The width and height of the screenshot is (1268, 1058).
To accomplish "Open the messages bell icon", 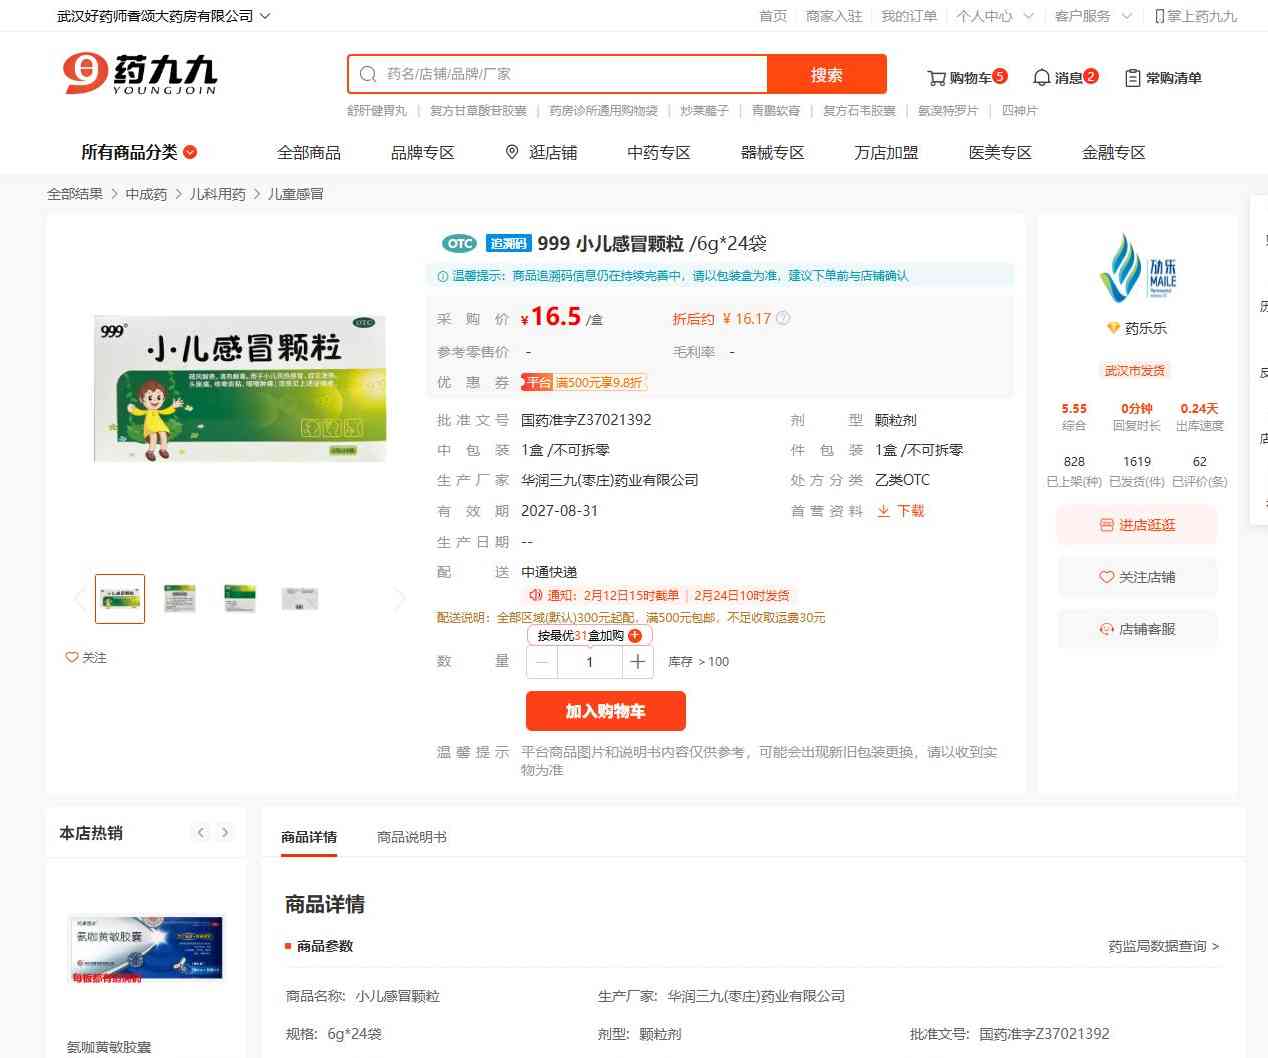I will click(1041, 78).
